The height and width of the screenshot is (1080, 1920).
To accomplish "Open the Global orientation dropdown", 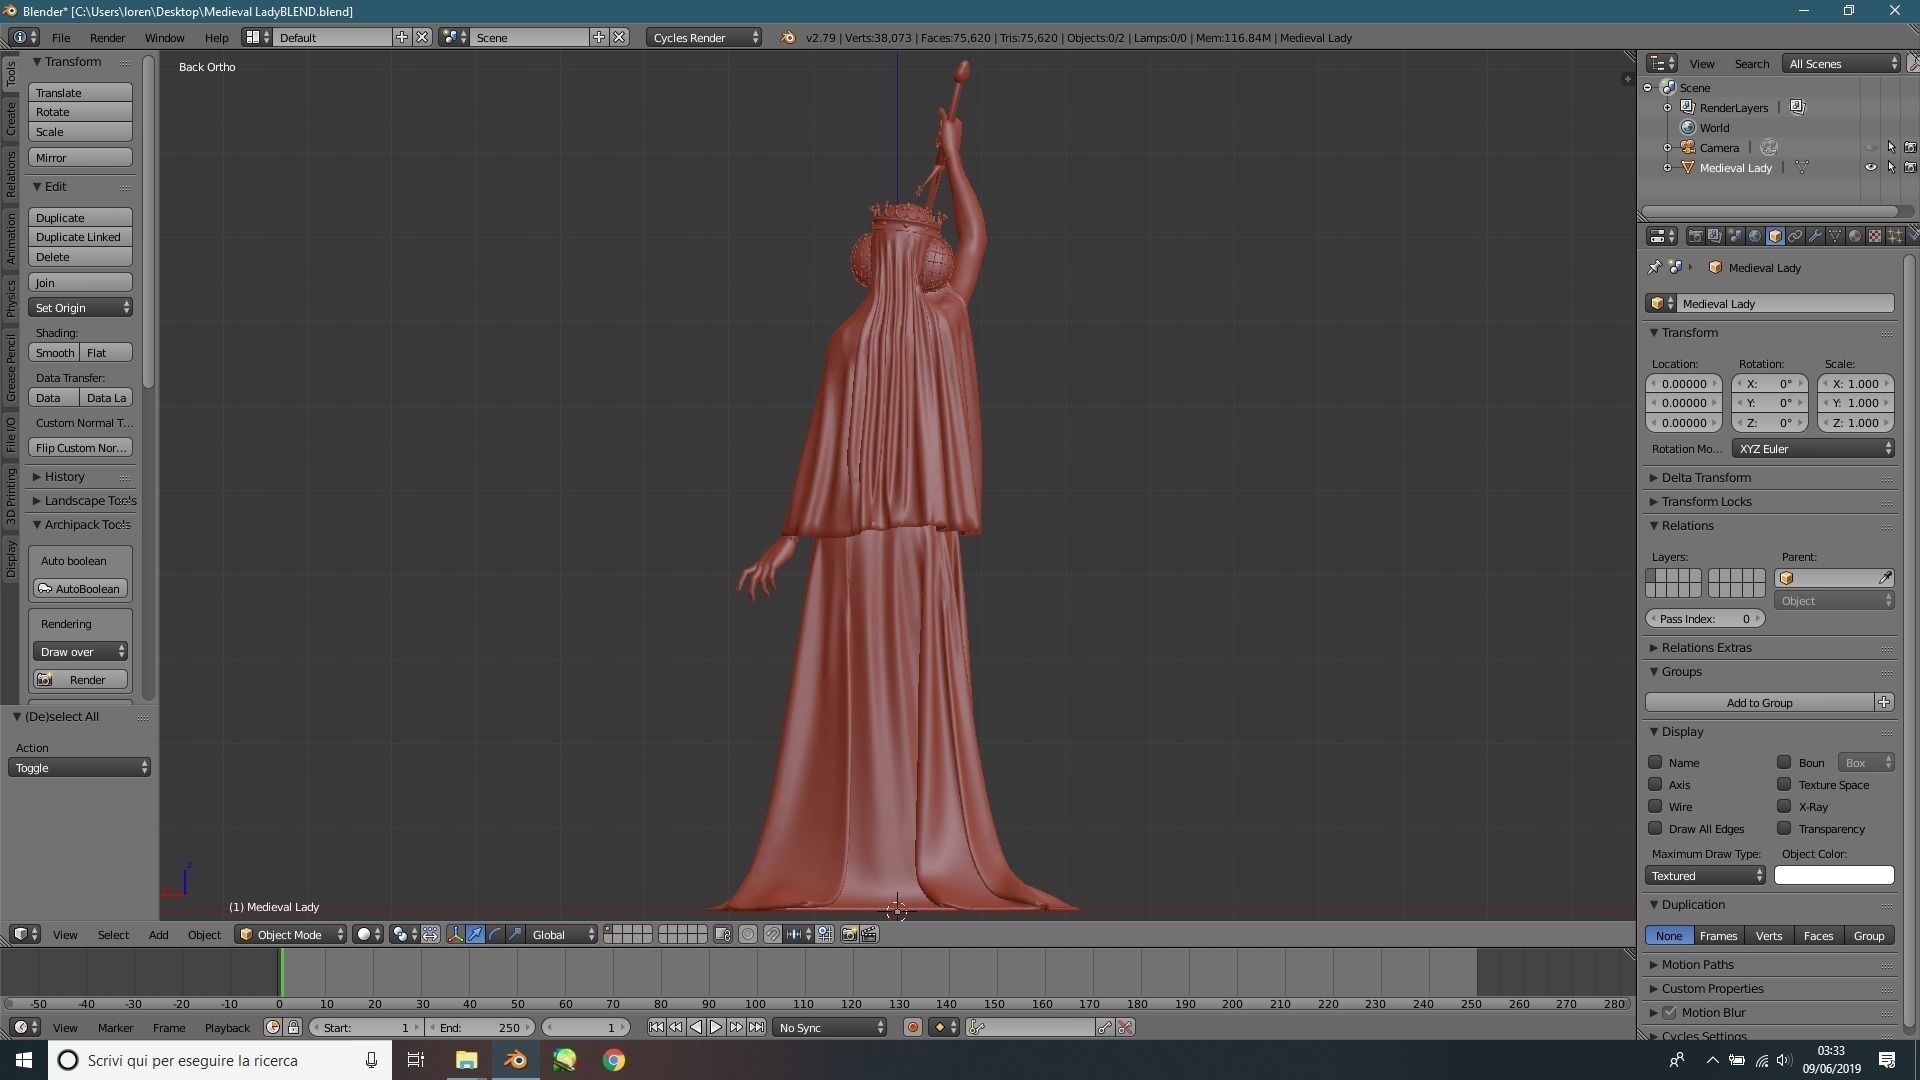I will (x=562, y=934).
